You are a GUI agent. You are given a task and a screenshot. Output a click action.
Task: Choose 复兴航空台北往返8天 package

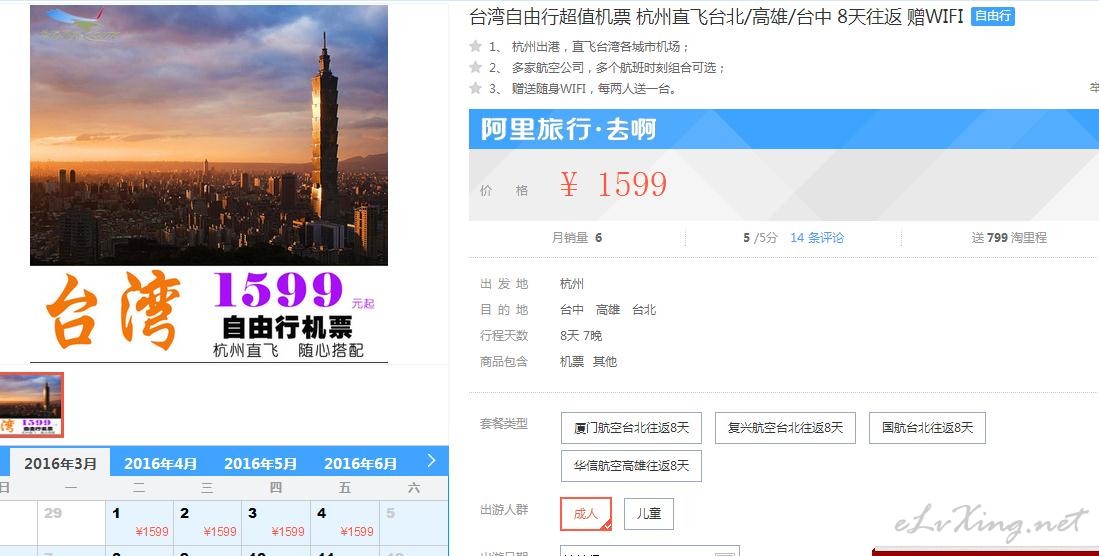pyautogui.click(x=785, y=428)
